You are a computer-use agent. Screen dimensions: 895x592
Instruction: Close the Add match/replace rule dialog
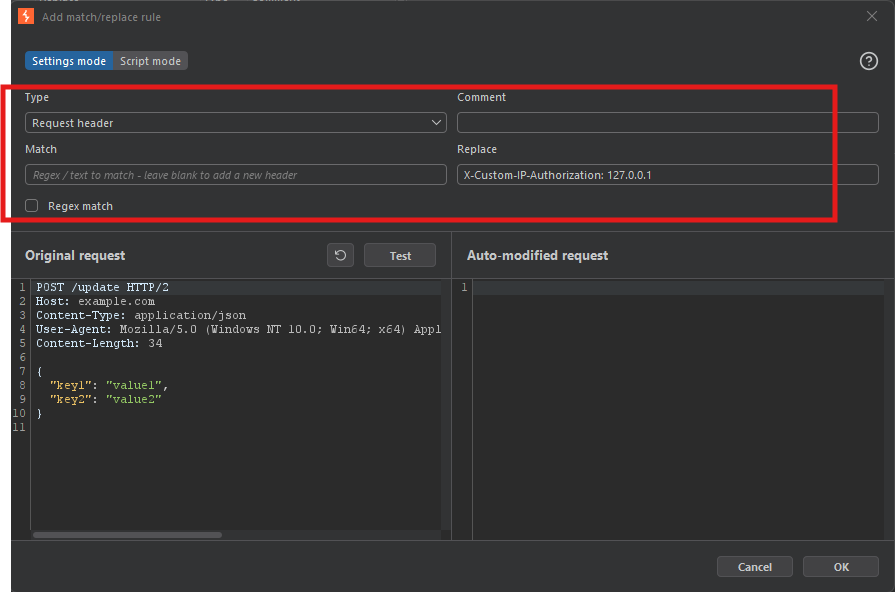coord(872,16)
